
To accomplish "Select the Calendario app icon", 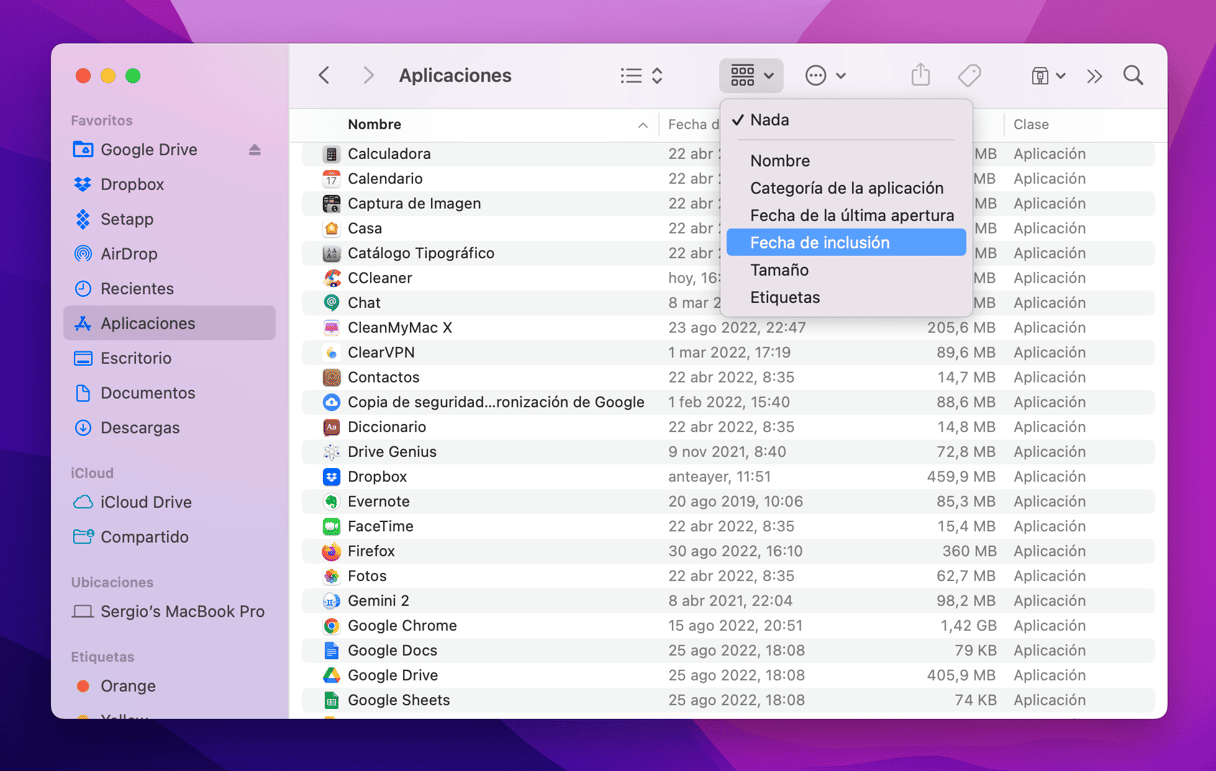I will pos(331,179).
